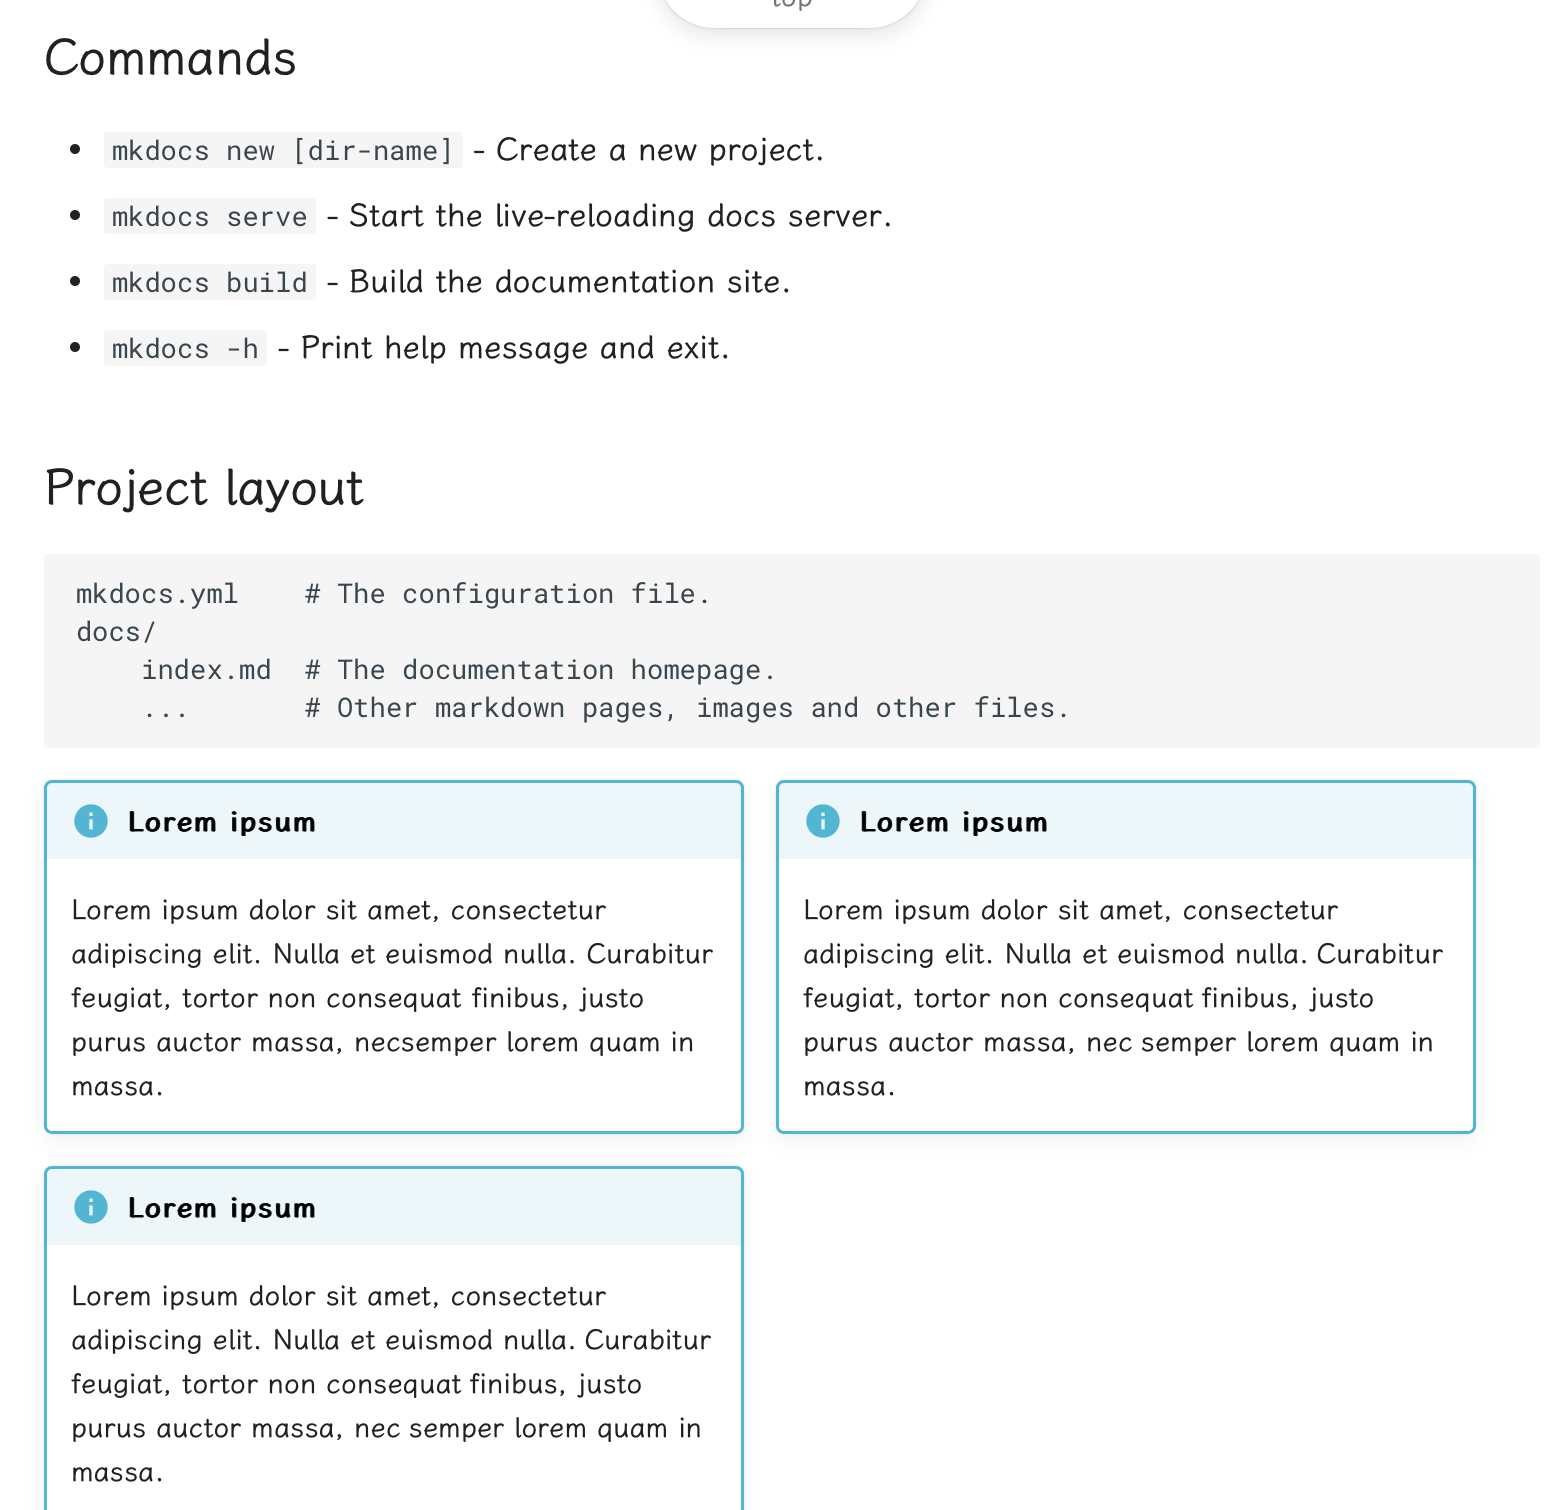Select the 'mkdocs serve' code snippet
The image size is (1554, 1510).
209,217
